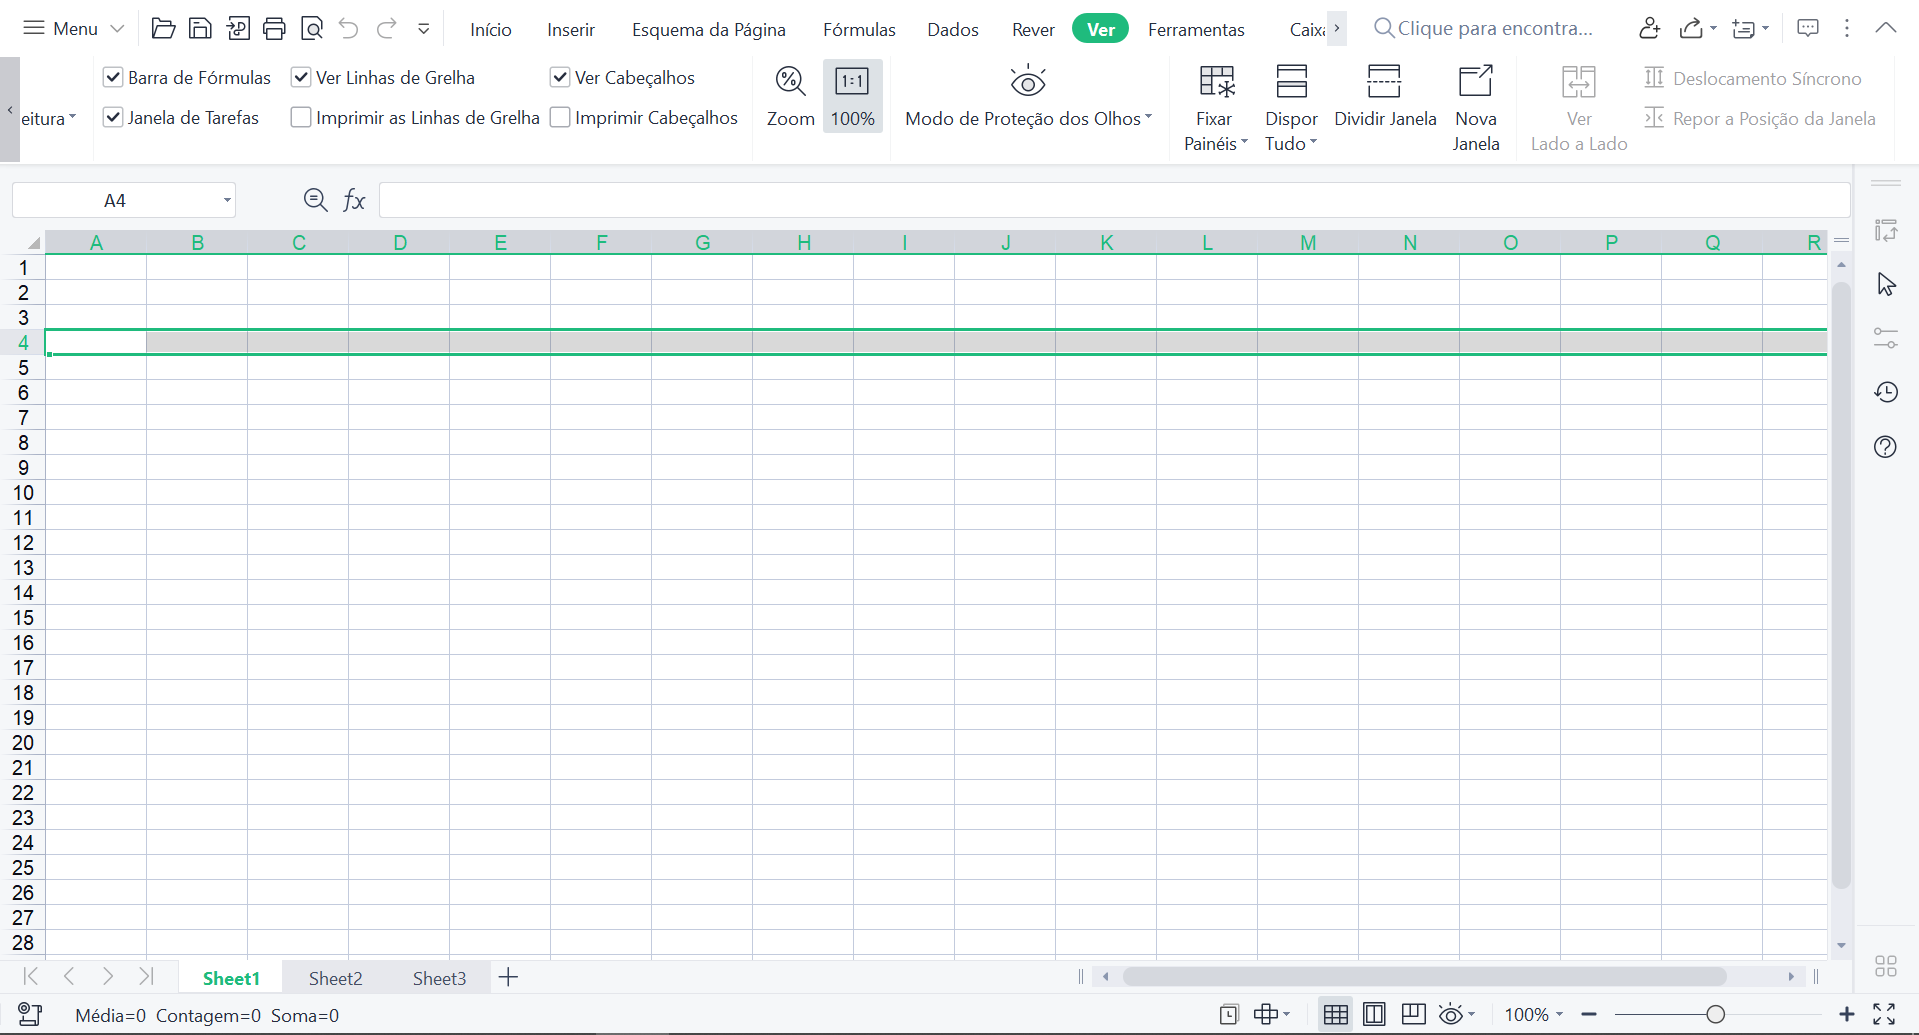Enable Imprimir Cabeçalhos checkbox
Viewport: 1919px width, 1035px height.
click(561, 118)
